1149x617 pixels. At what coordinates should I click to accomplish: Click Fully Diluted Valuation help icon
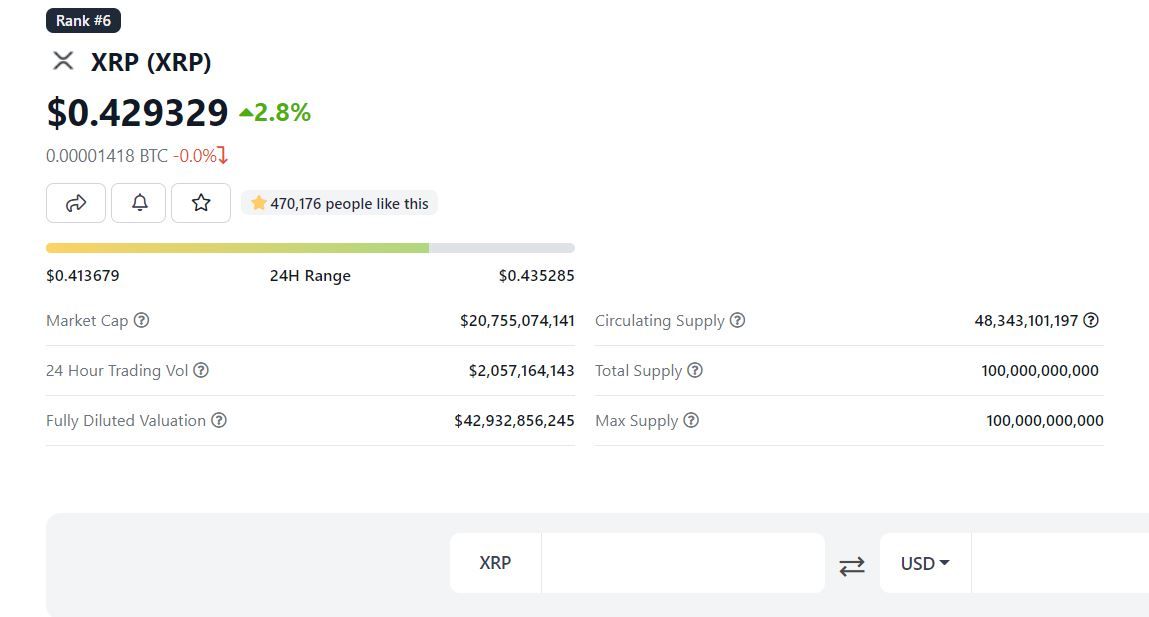point(219,421)
